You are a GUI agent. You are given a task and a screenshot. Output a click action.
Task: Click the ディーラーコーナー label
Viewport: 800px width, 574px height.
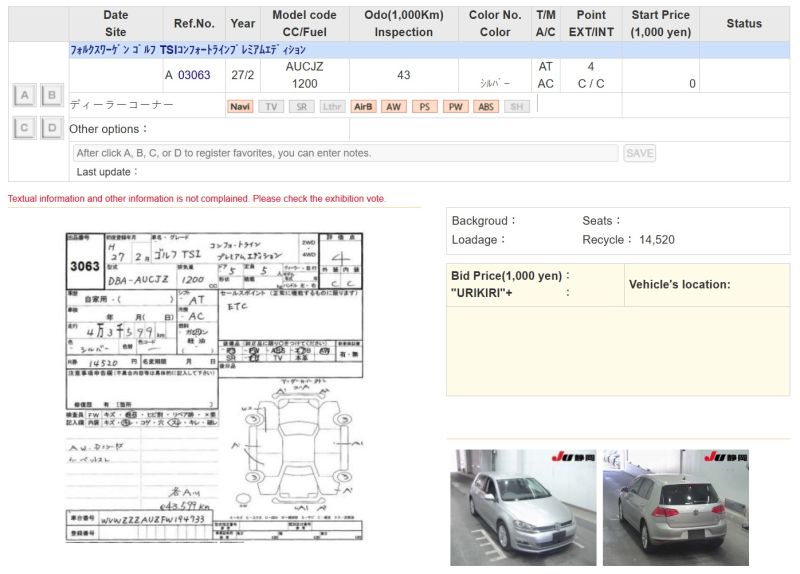[x=121, y=105]
